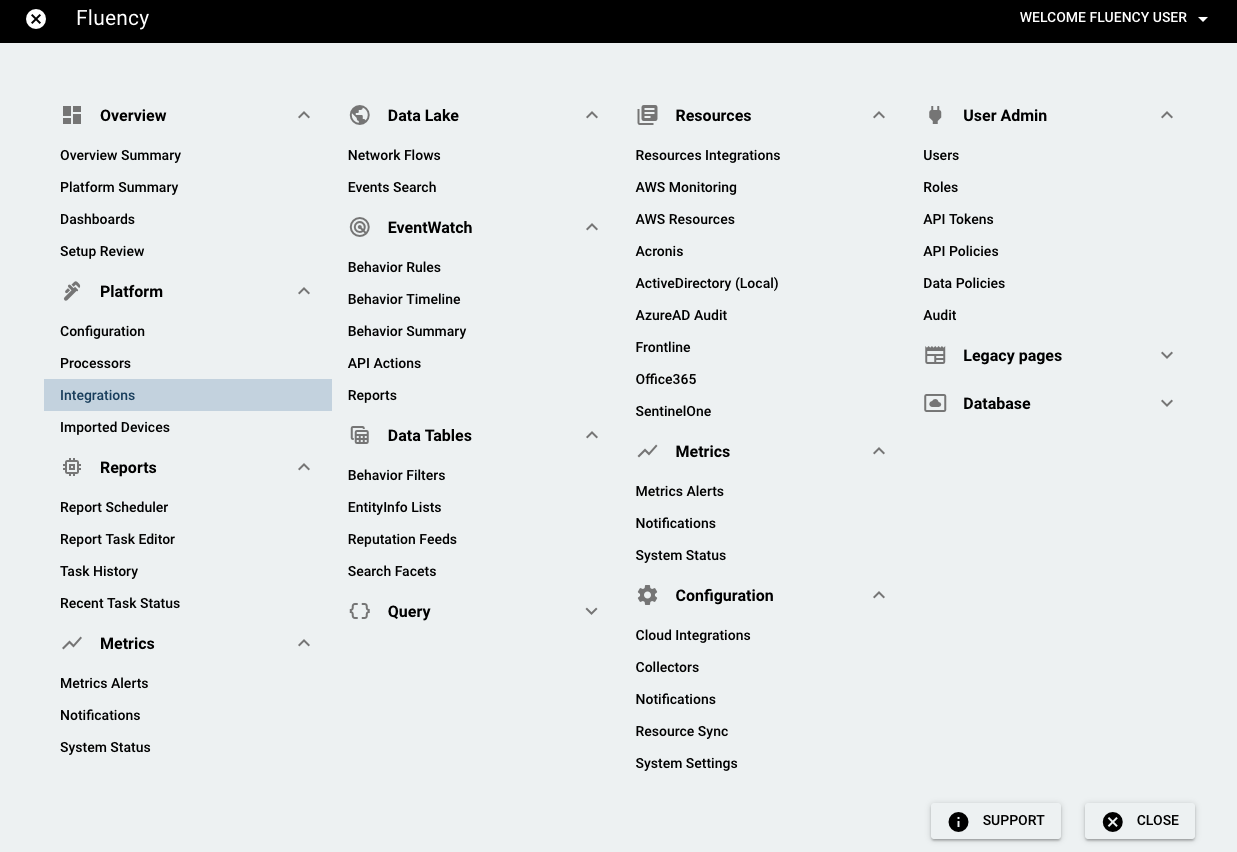This screenshot has width=1237, height=852.
Task: Open Cloud Integrations
Action: point(693,635)
